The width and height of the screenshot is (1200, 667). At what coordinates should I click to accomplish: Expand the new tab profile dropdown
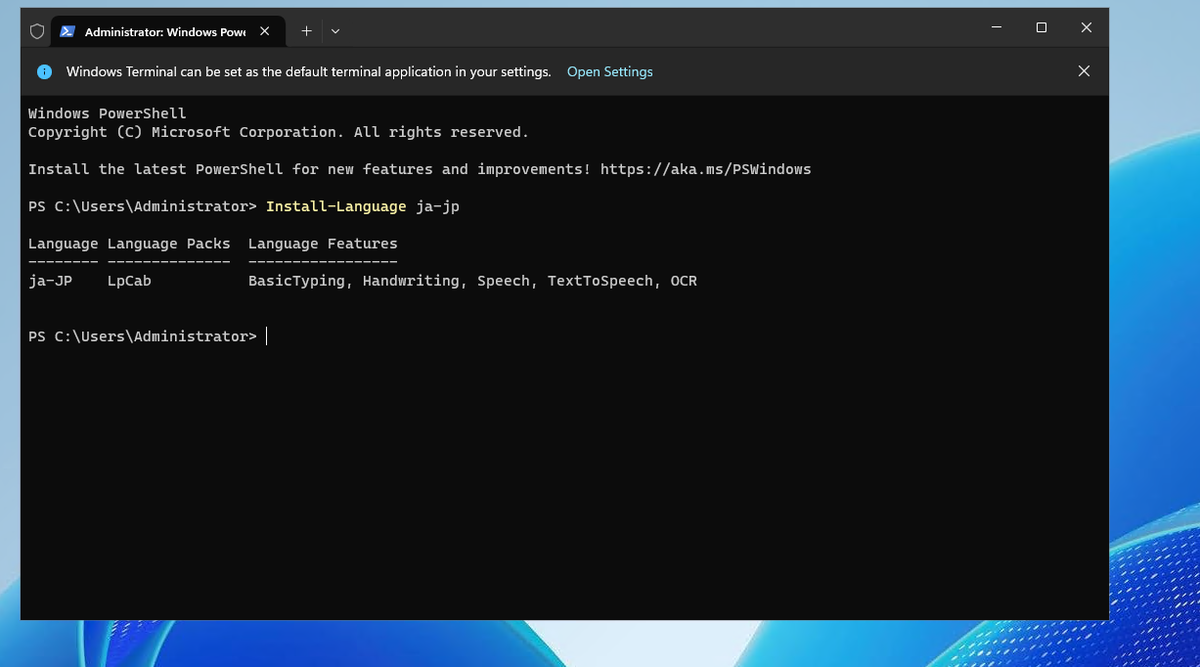pos(335,31)
